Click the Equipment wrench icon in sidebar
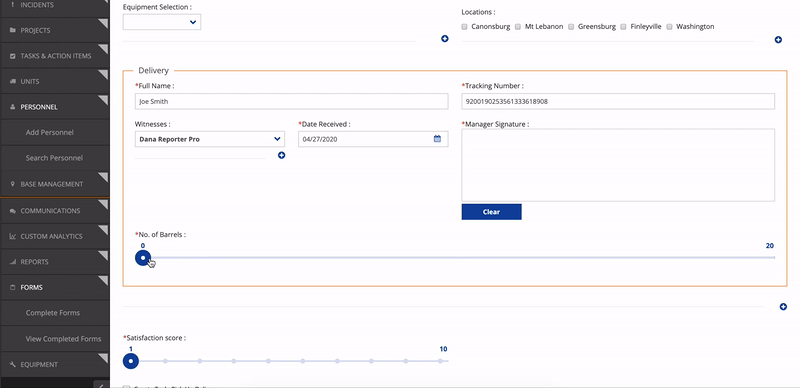 point(13,365)
